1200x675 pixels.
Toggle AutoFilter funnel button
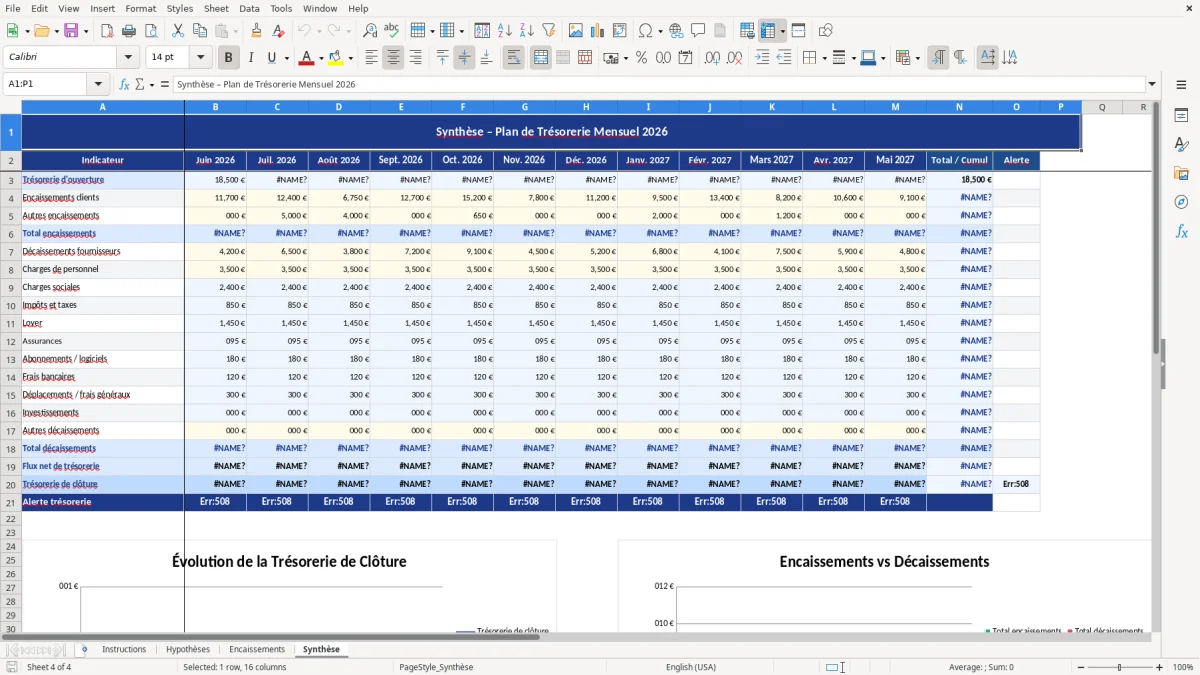[x=548, y=31]
